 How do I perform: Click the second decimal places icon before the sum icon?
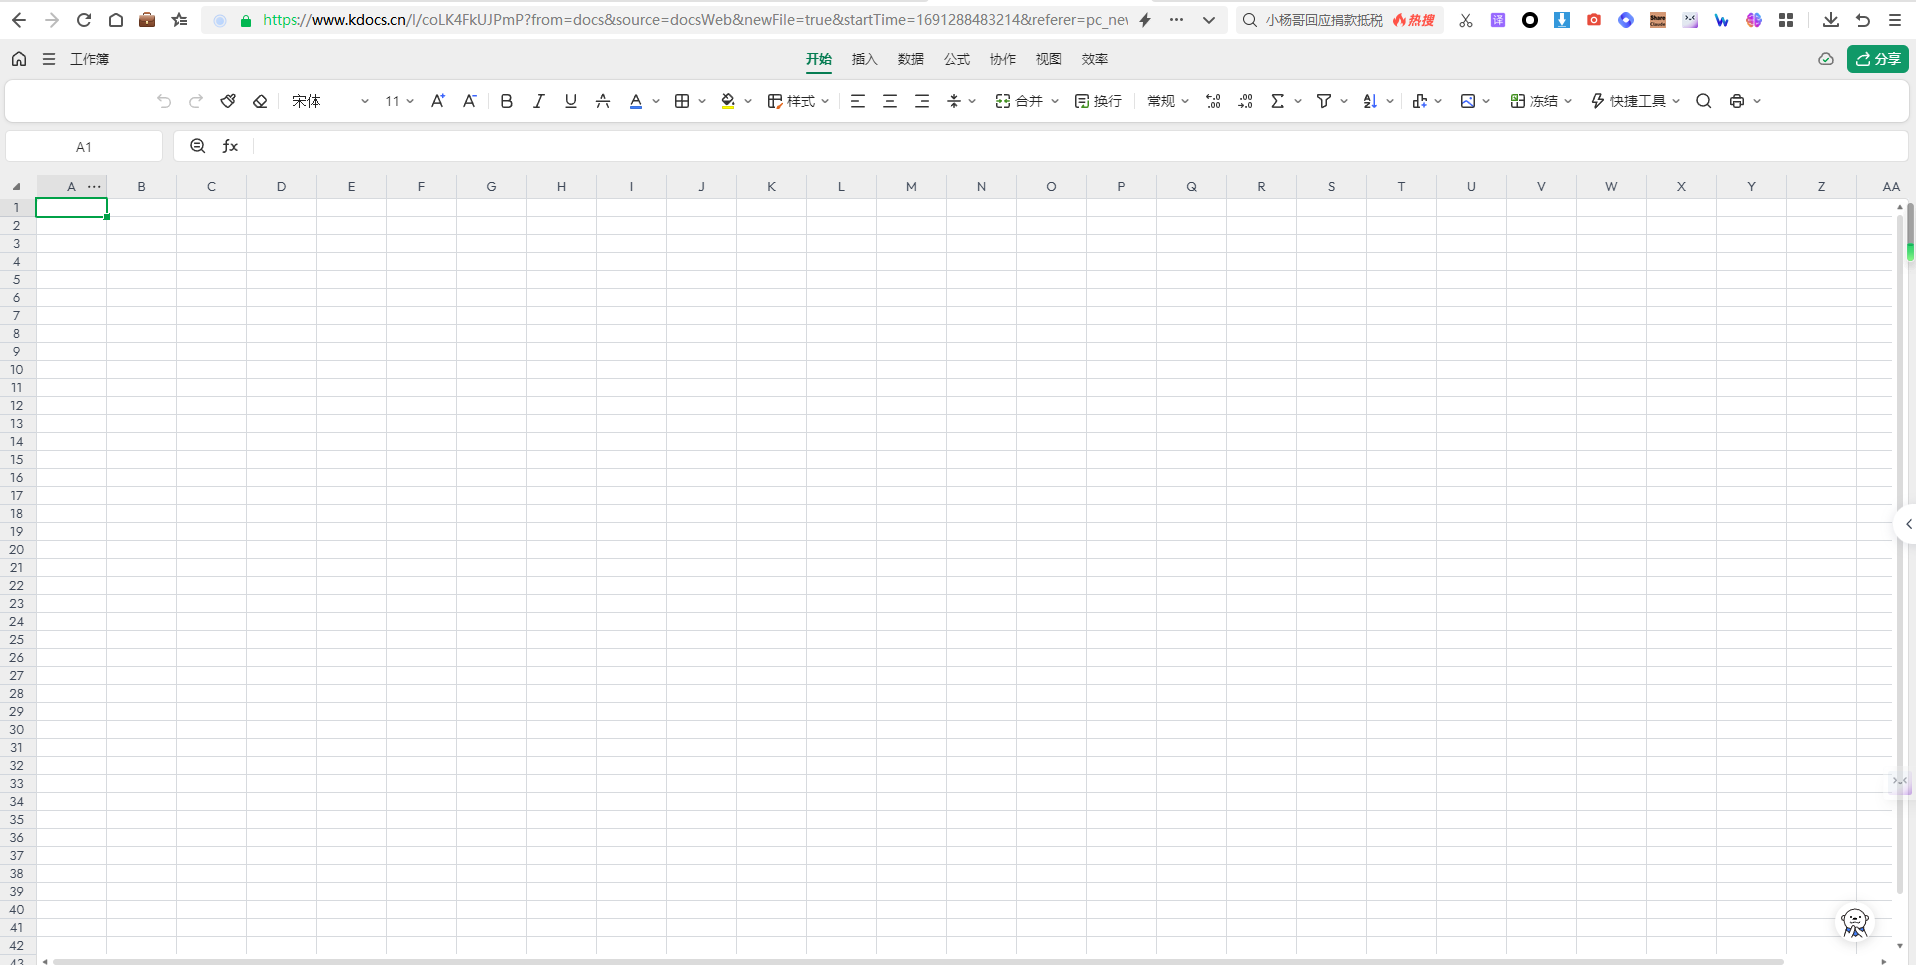(1245, 101)
